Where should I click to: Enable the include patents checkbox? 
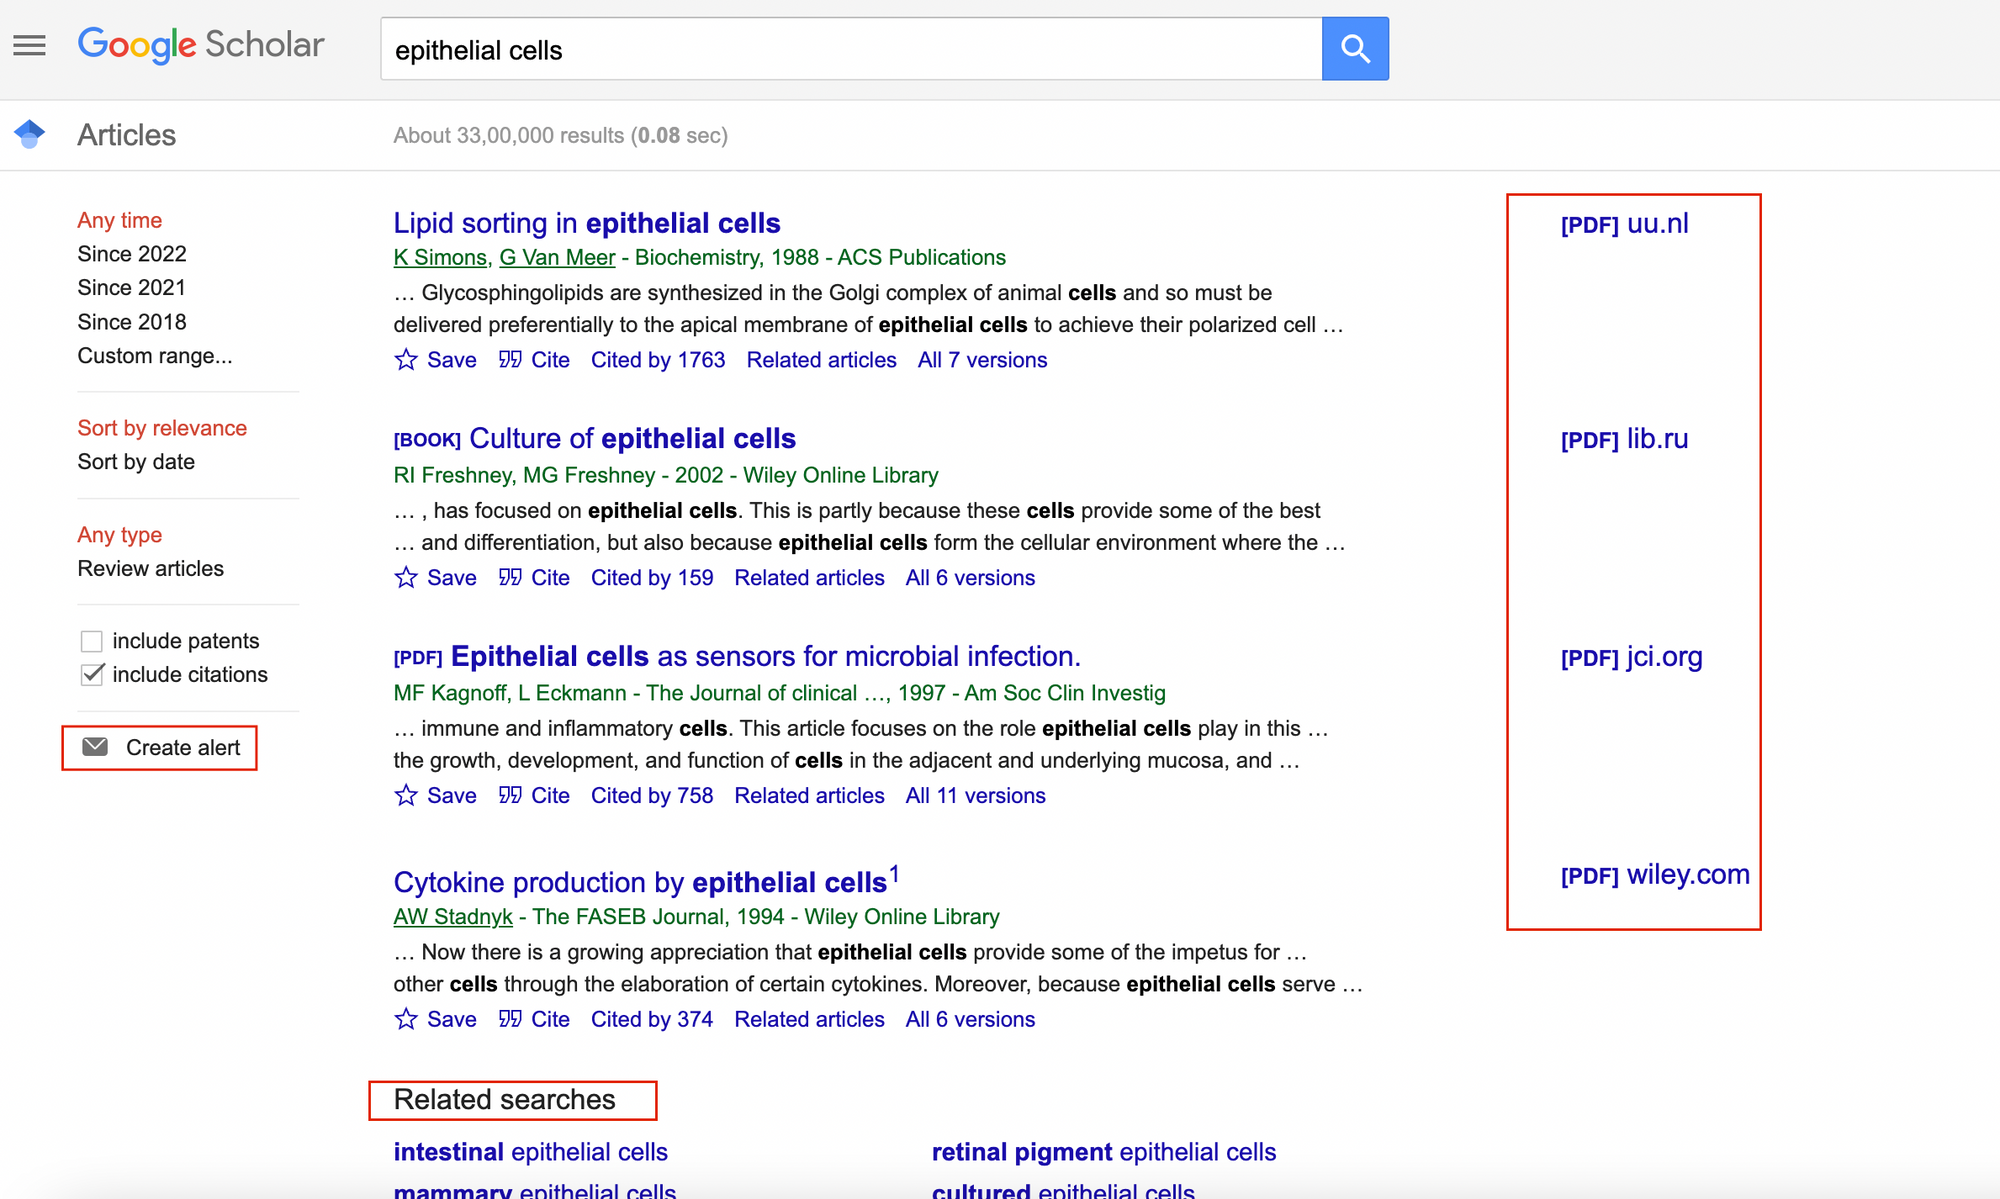(x=92, y=641)
